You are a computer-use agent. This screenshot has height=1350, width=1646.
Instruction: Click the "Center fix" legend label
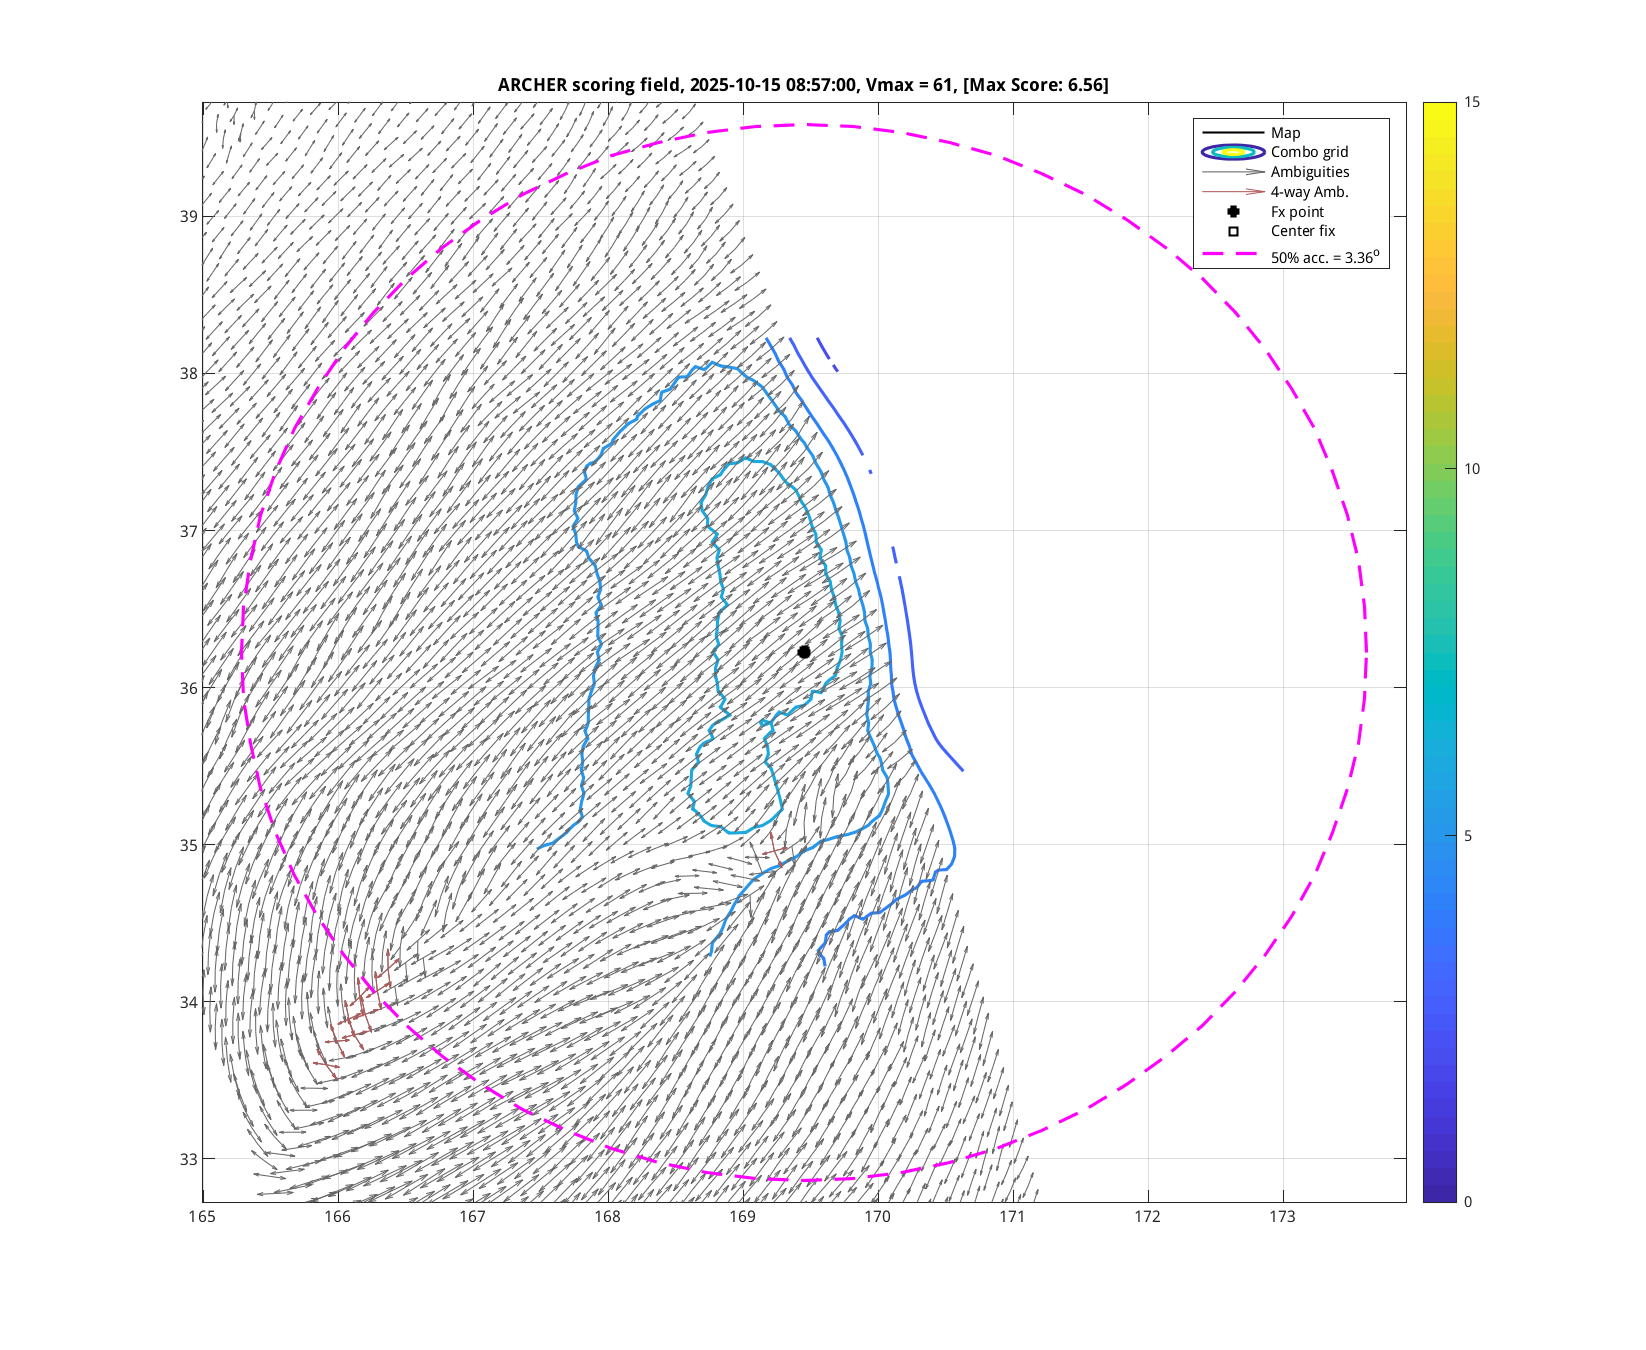pos(1302,231)
